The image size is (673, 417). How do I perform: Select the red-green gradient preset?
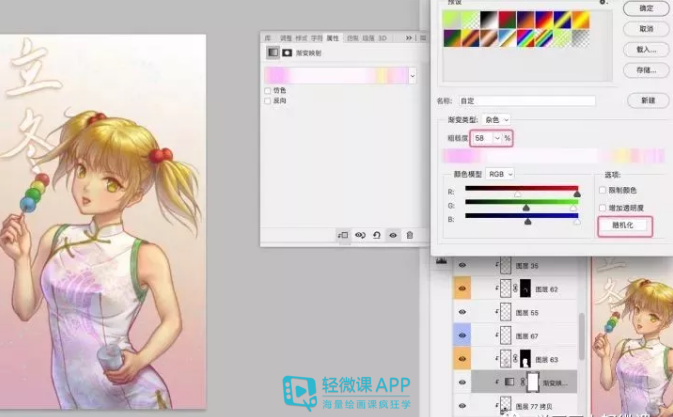tap(507, 20)
